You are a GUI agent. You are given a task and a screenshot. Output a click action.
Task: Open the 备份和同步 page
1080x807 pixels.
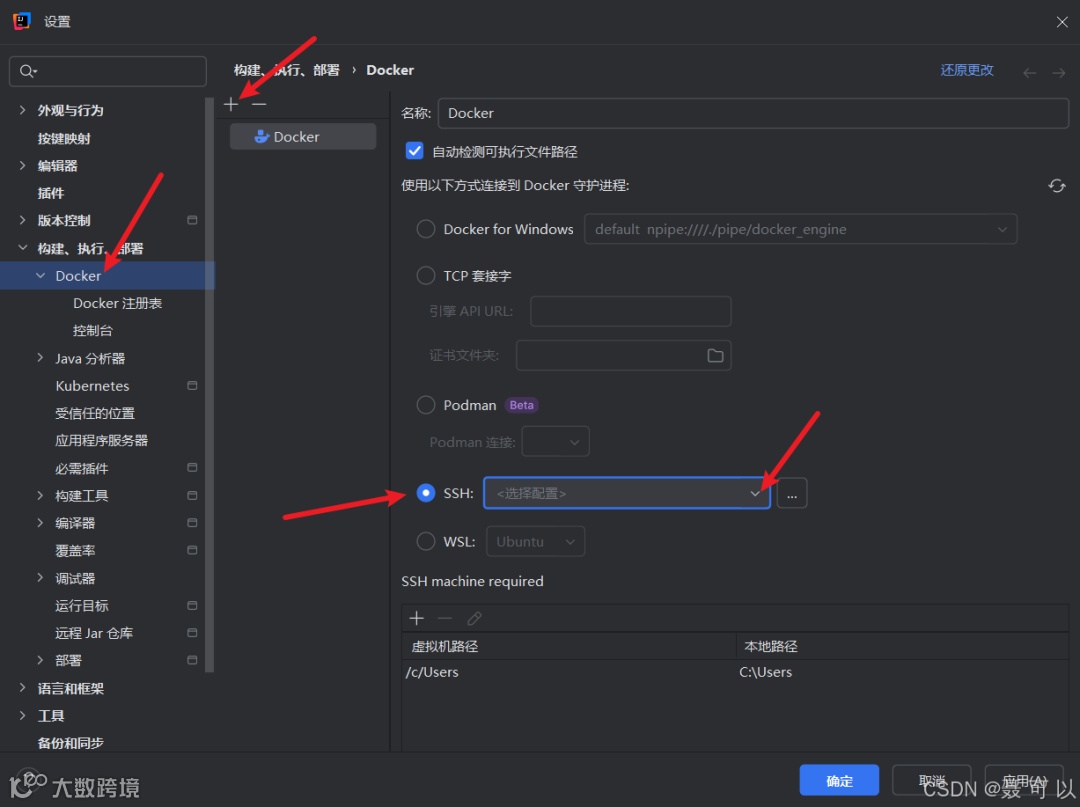(70, 743)
